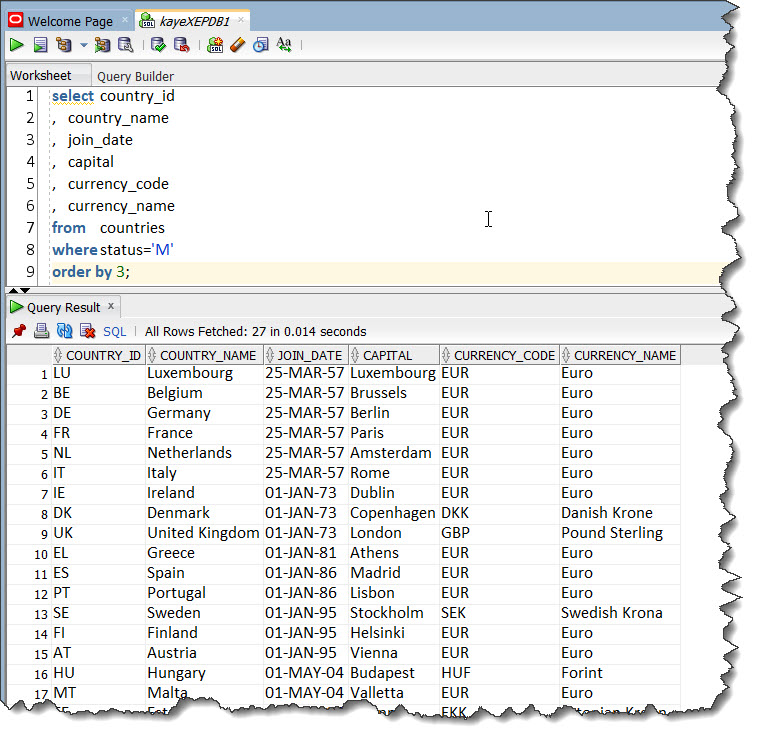
Task: Switch to the Welcome Page tab
Action: pyautogui.click(x=70, y=21)
